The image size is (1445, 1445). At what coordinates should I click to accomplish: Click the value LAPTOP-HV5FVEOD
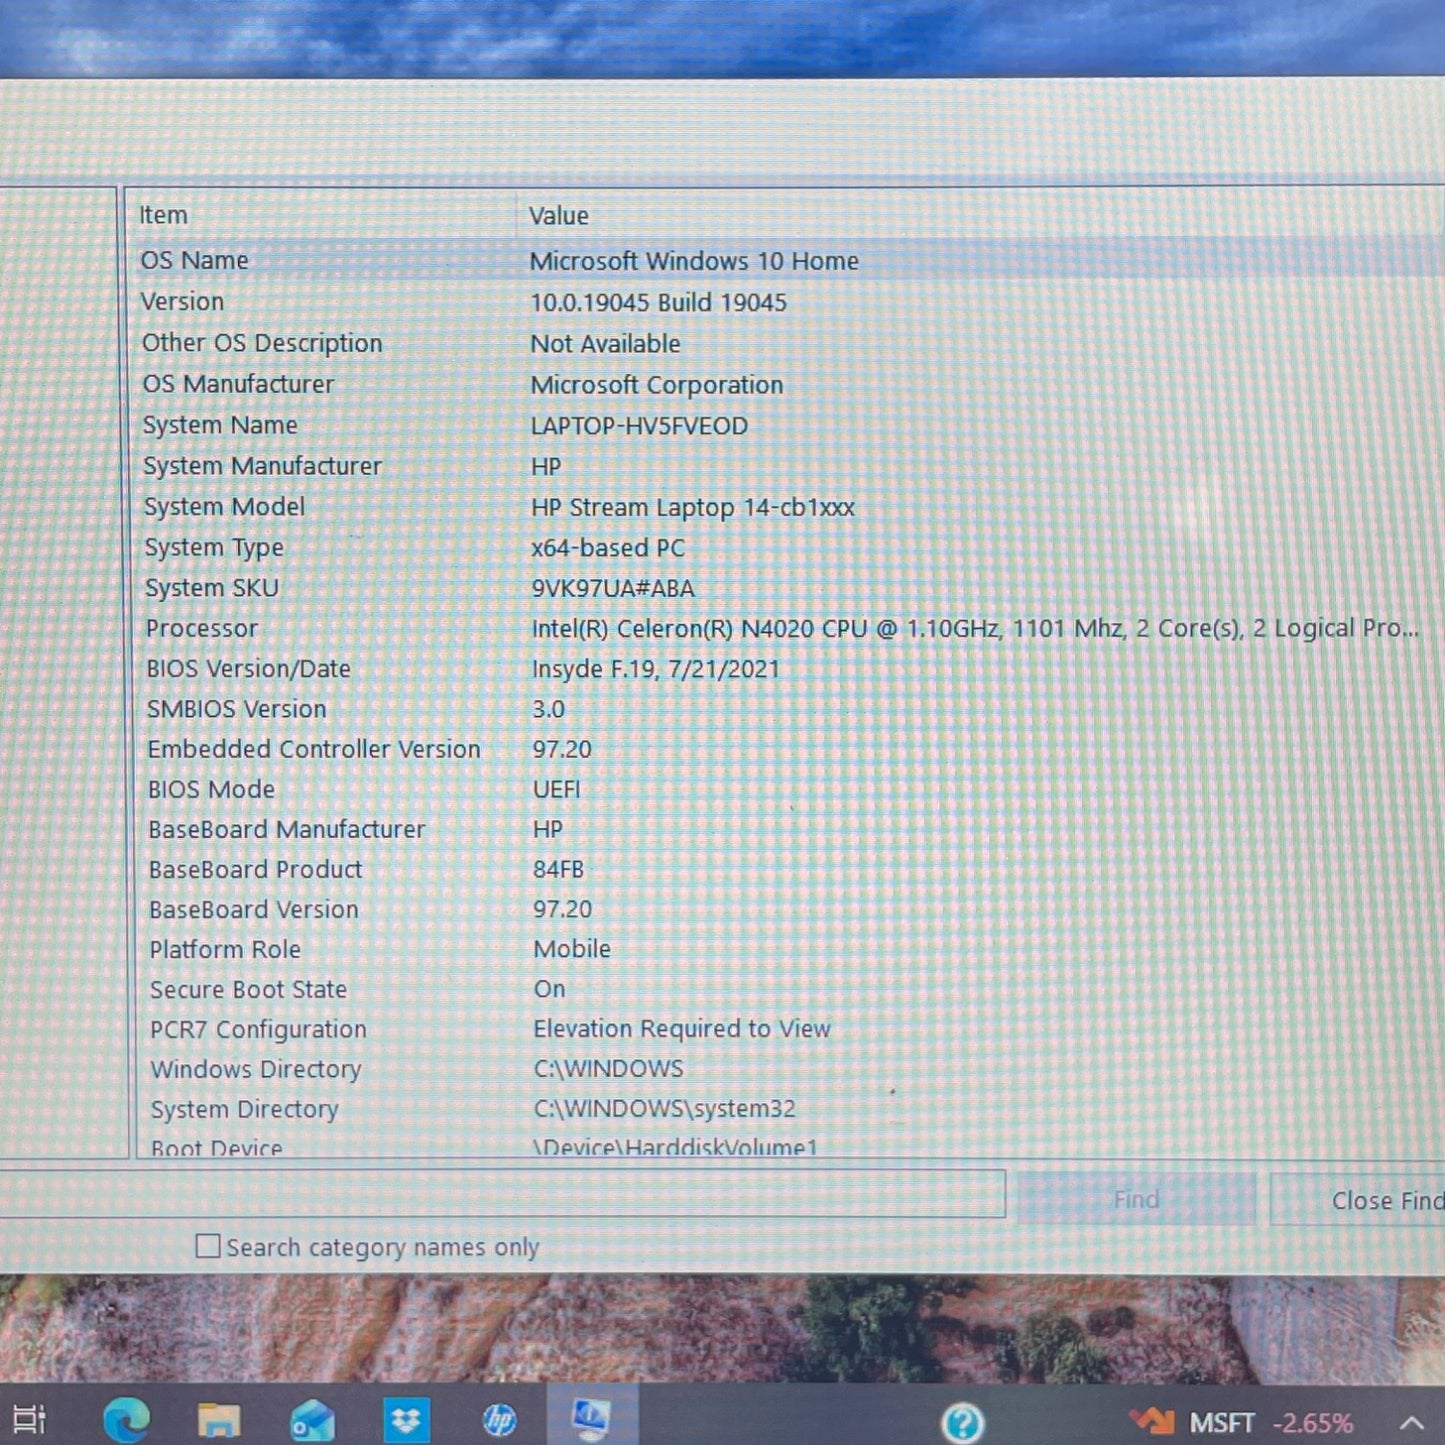(639, 426)
